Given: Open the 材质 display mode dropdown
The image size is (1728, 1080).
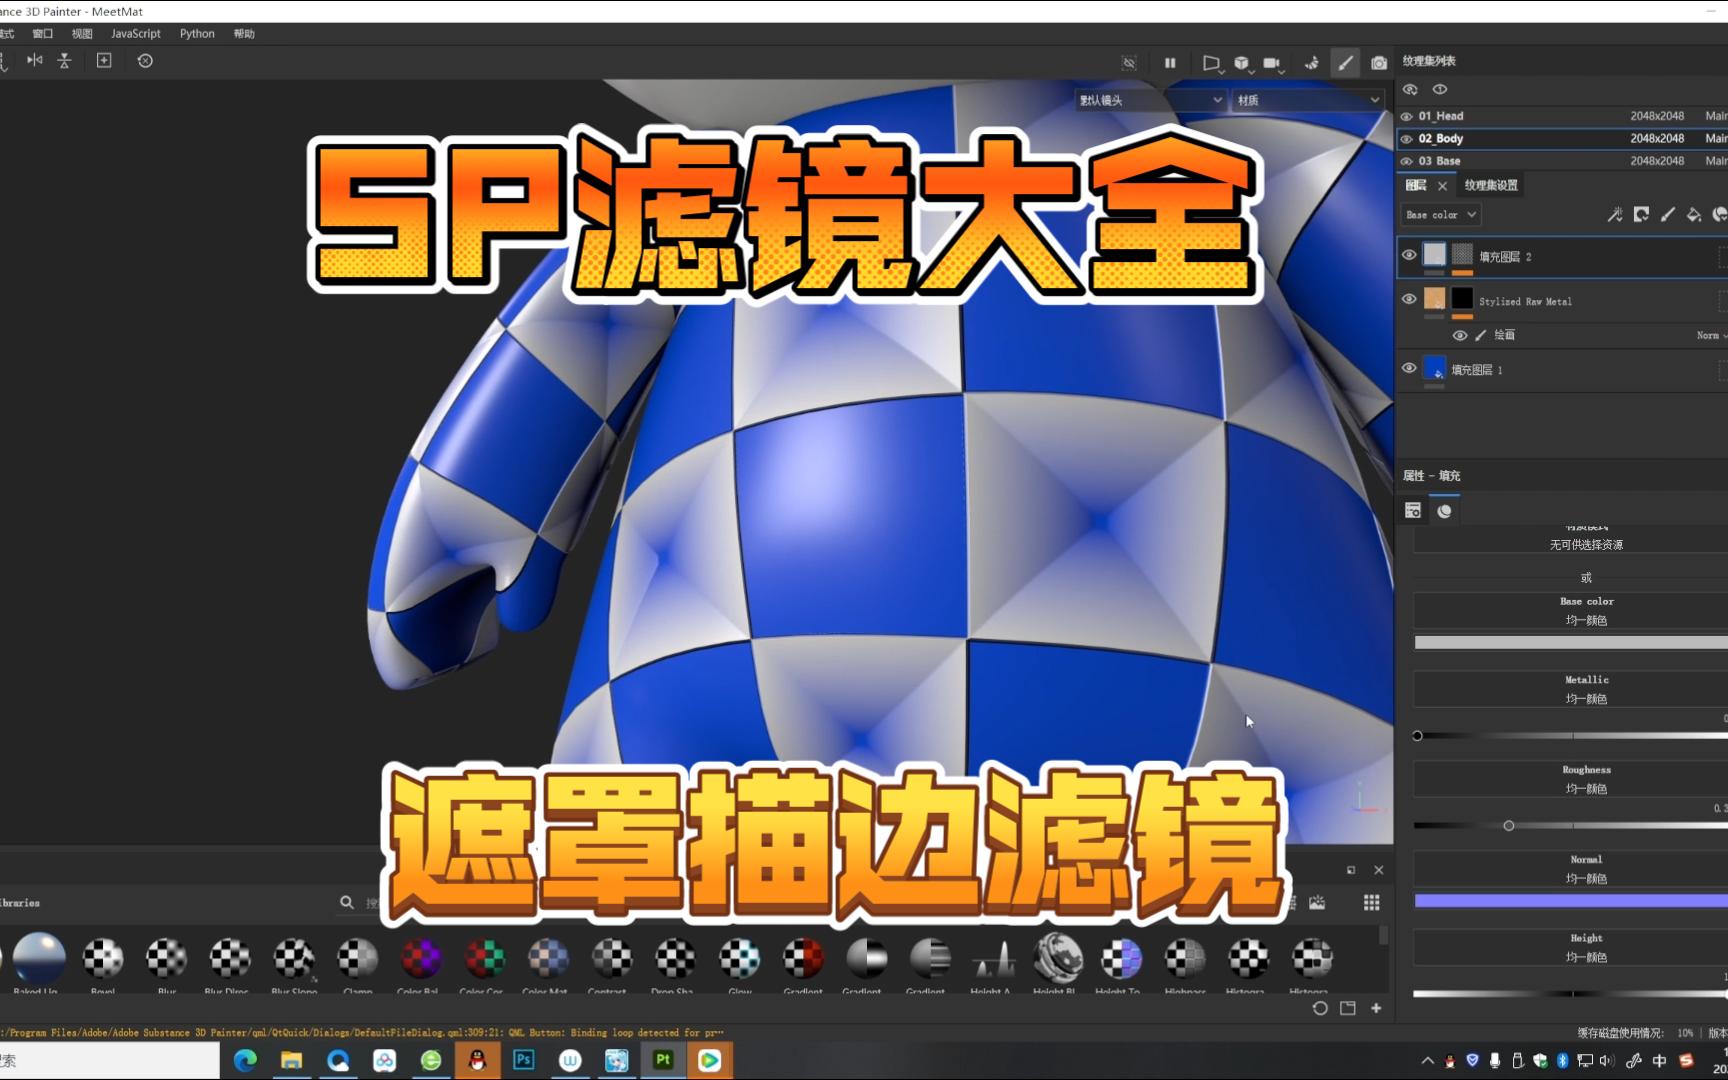Looking at the screenshot, I should click(x=1309, y=100).
